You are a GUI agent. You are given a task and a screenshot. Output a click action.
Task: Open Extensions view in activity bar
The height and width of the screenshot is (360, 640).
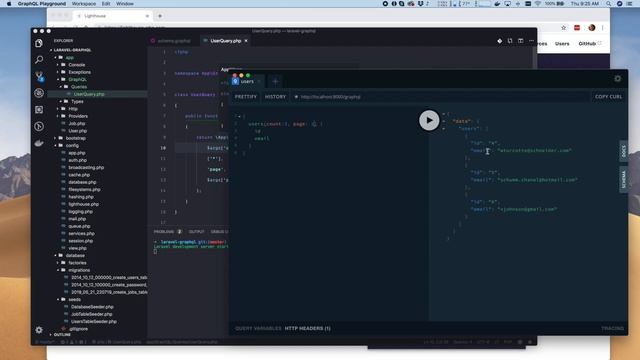point(39,110)
